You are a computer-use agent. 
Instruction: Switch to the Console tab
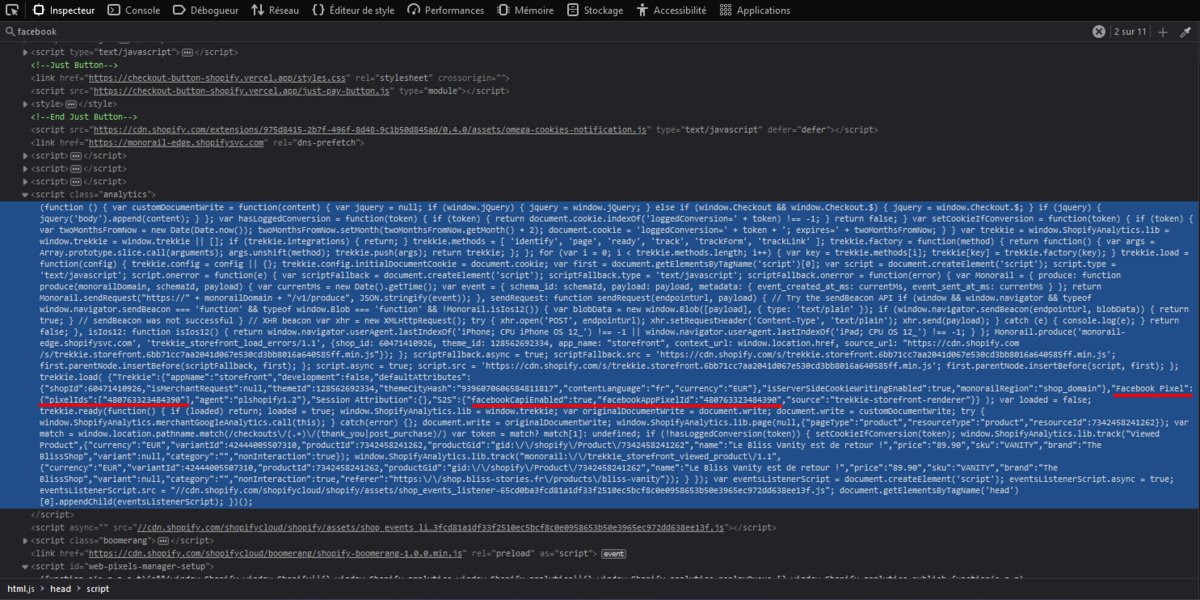[133, 10]
